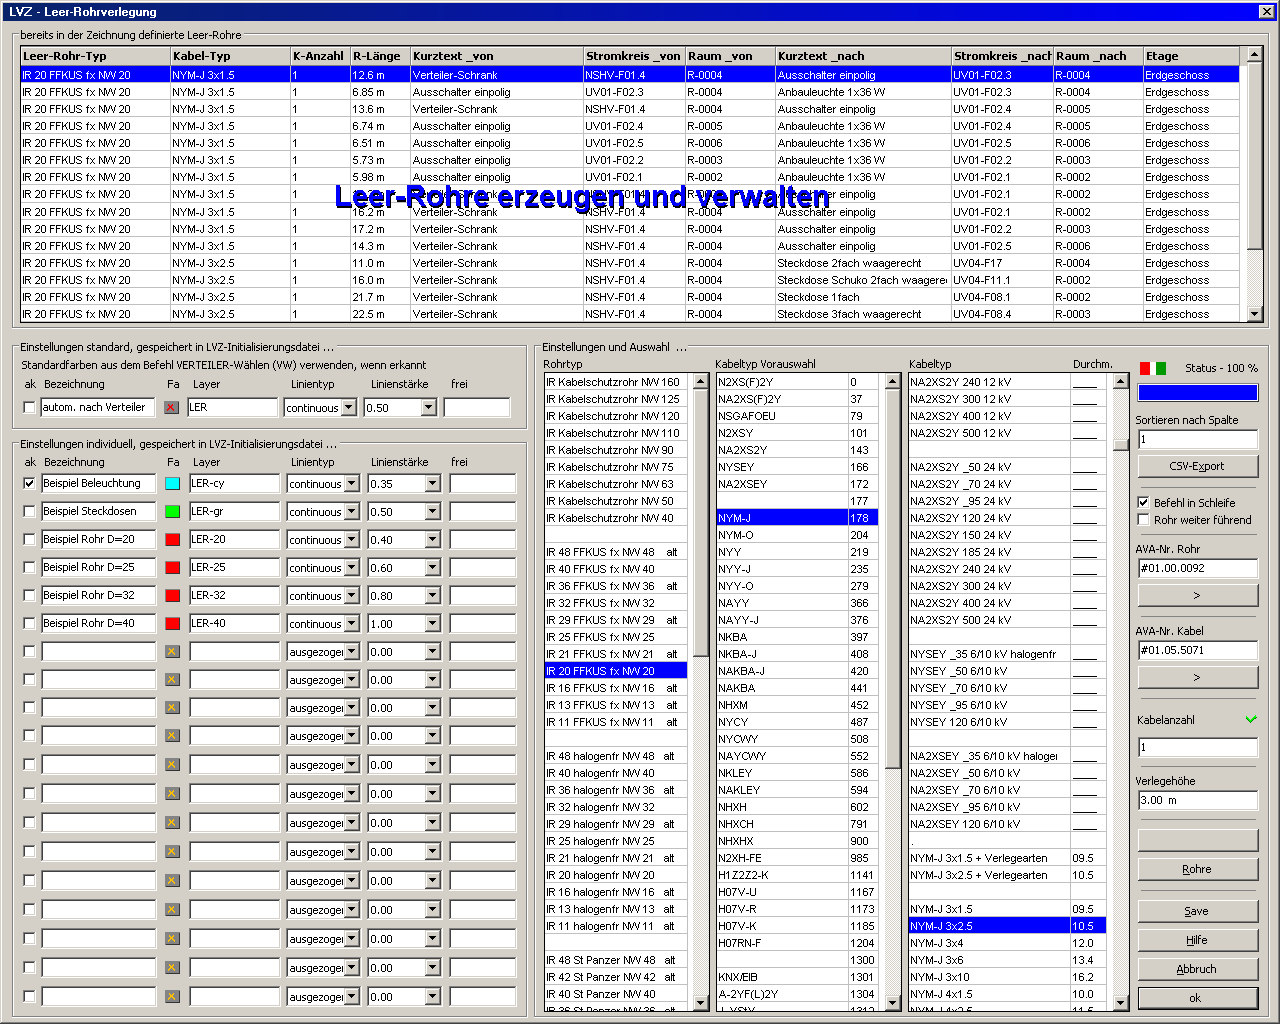The width and height of the screenshot is (1280, 1024).
Task: Toggle the Befehl in Schleife checkbox
Action: coord(1144,503)
